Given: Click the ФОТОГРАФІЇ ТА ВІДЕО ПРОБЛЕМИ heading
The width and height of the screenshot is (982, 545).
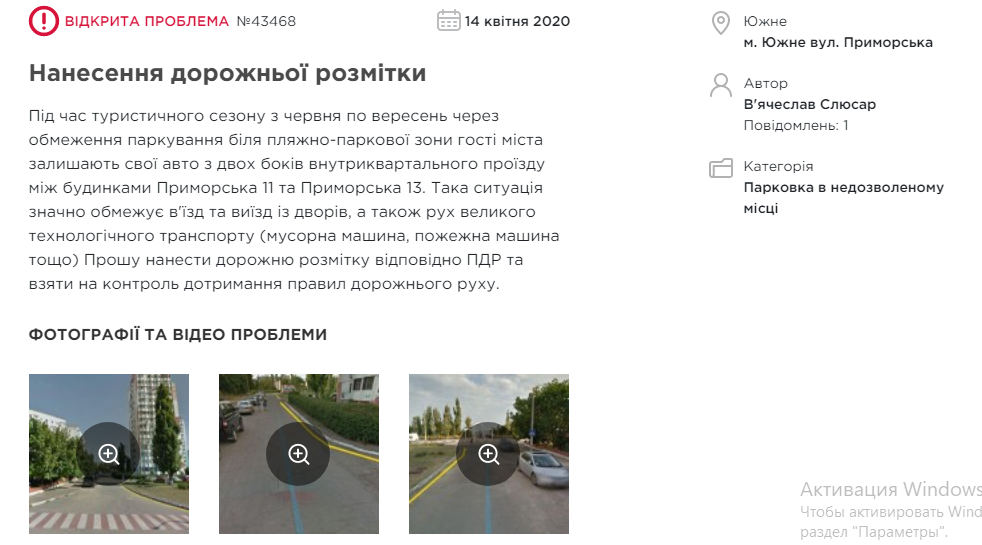Looking at the screenshot, I should (178, 335).
